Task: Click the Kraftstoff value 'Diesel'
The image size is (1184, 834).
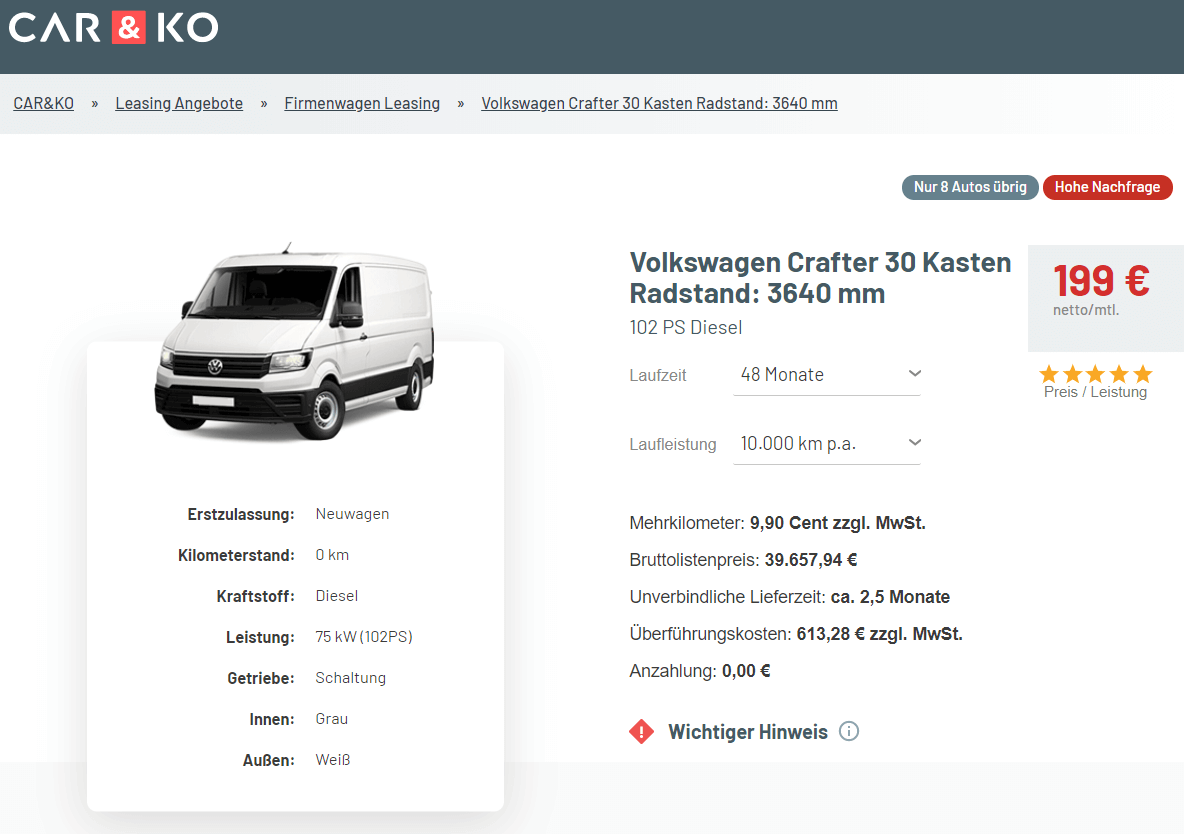Action: point(337,595)
